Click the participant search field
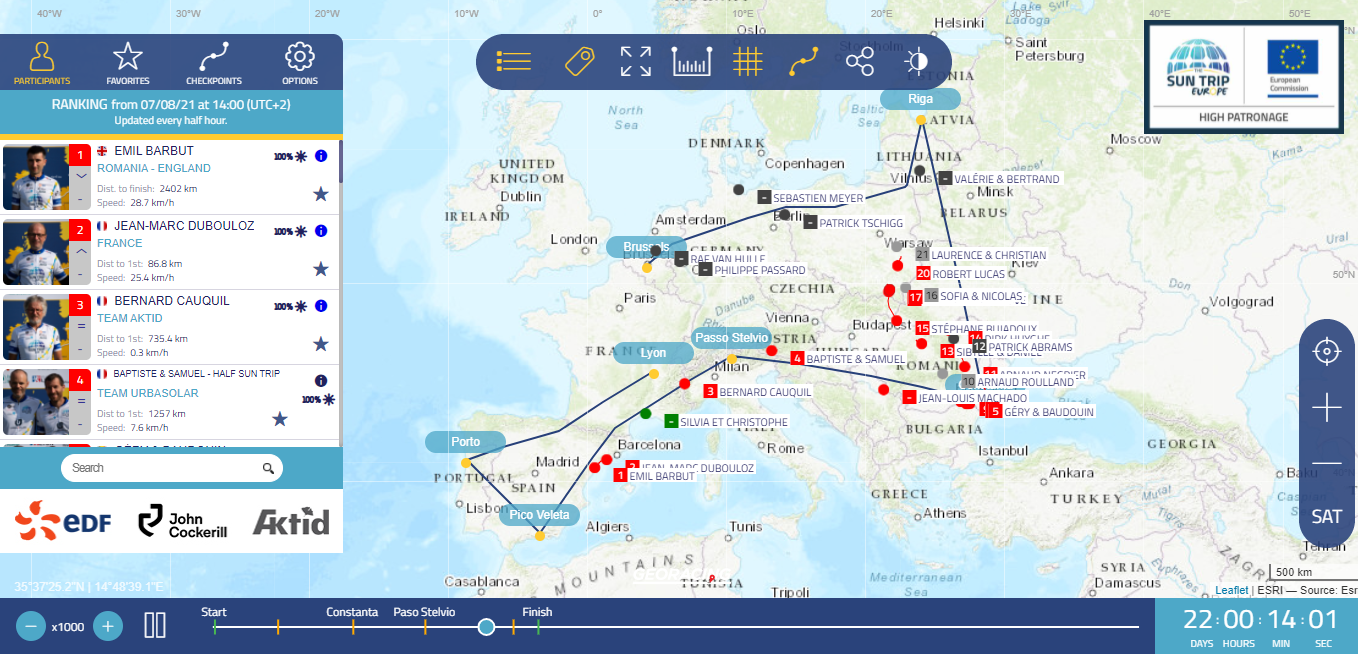Viewport: 1358px width, 654px height. 160,468
